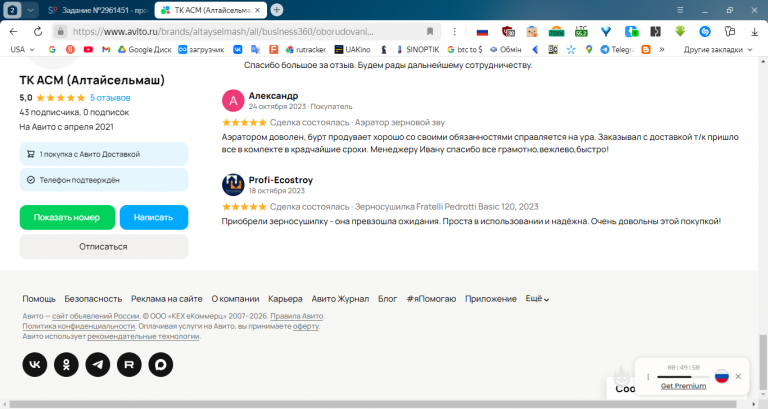Image resolution: width=768 pixels, height=409 pixels.
Task: Open the Google Диск bookmark
Action: [x=144, y=49]
